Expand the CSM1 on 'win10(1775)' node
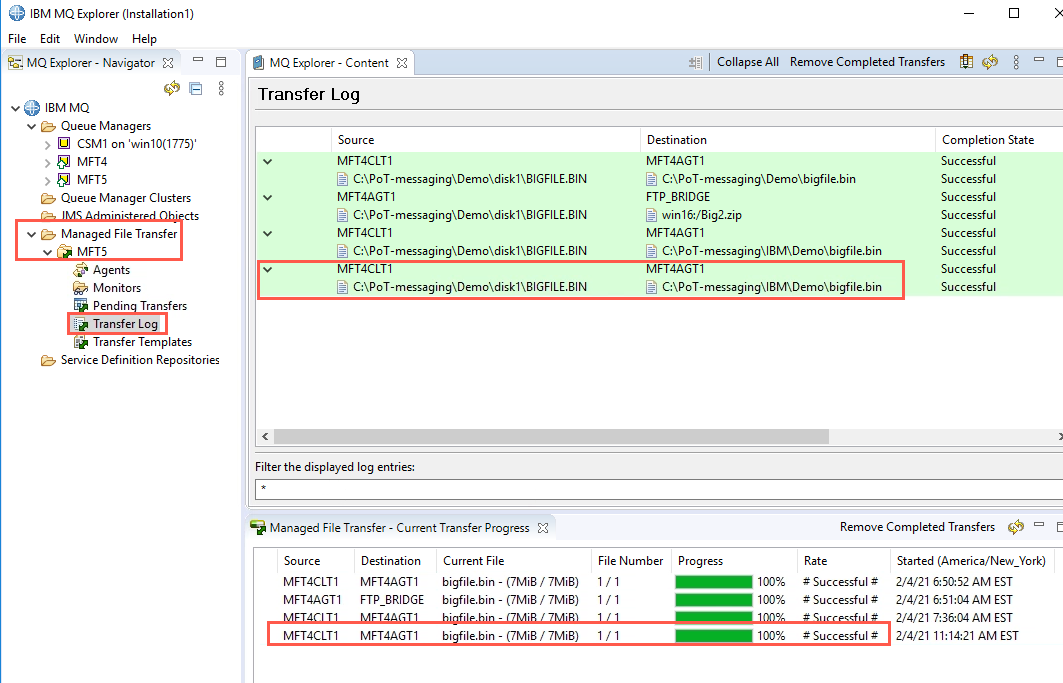 [x=47, y=144]
